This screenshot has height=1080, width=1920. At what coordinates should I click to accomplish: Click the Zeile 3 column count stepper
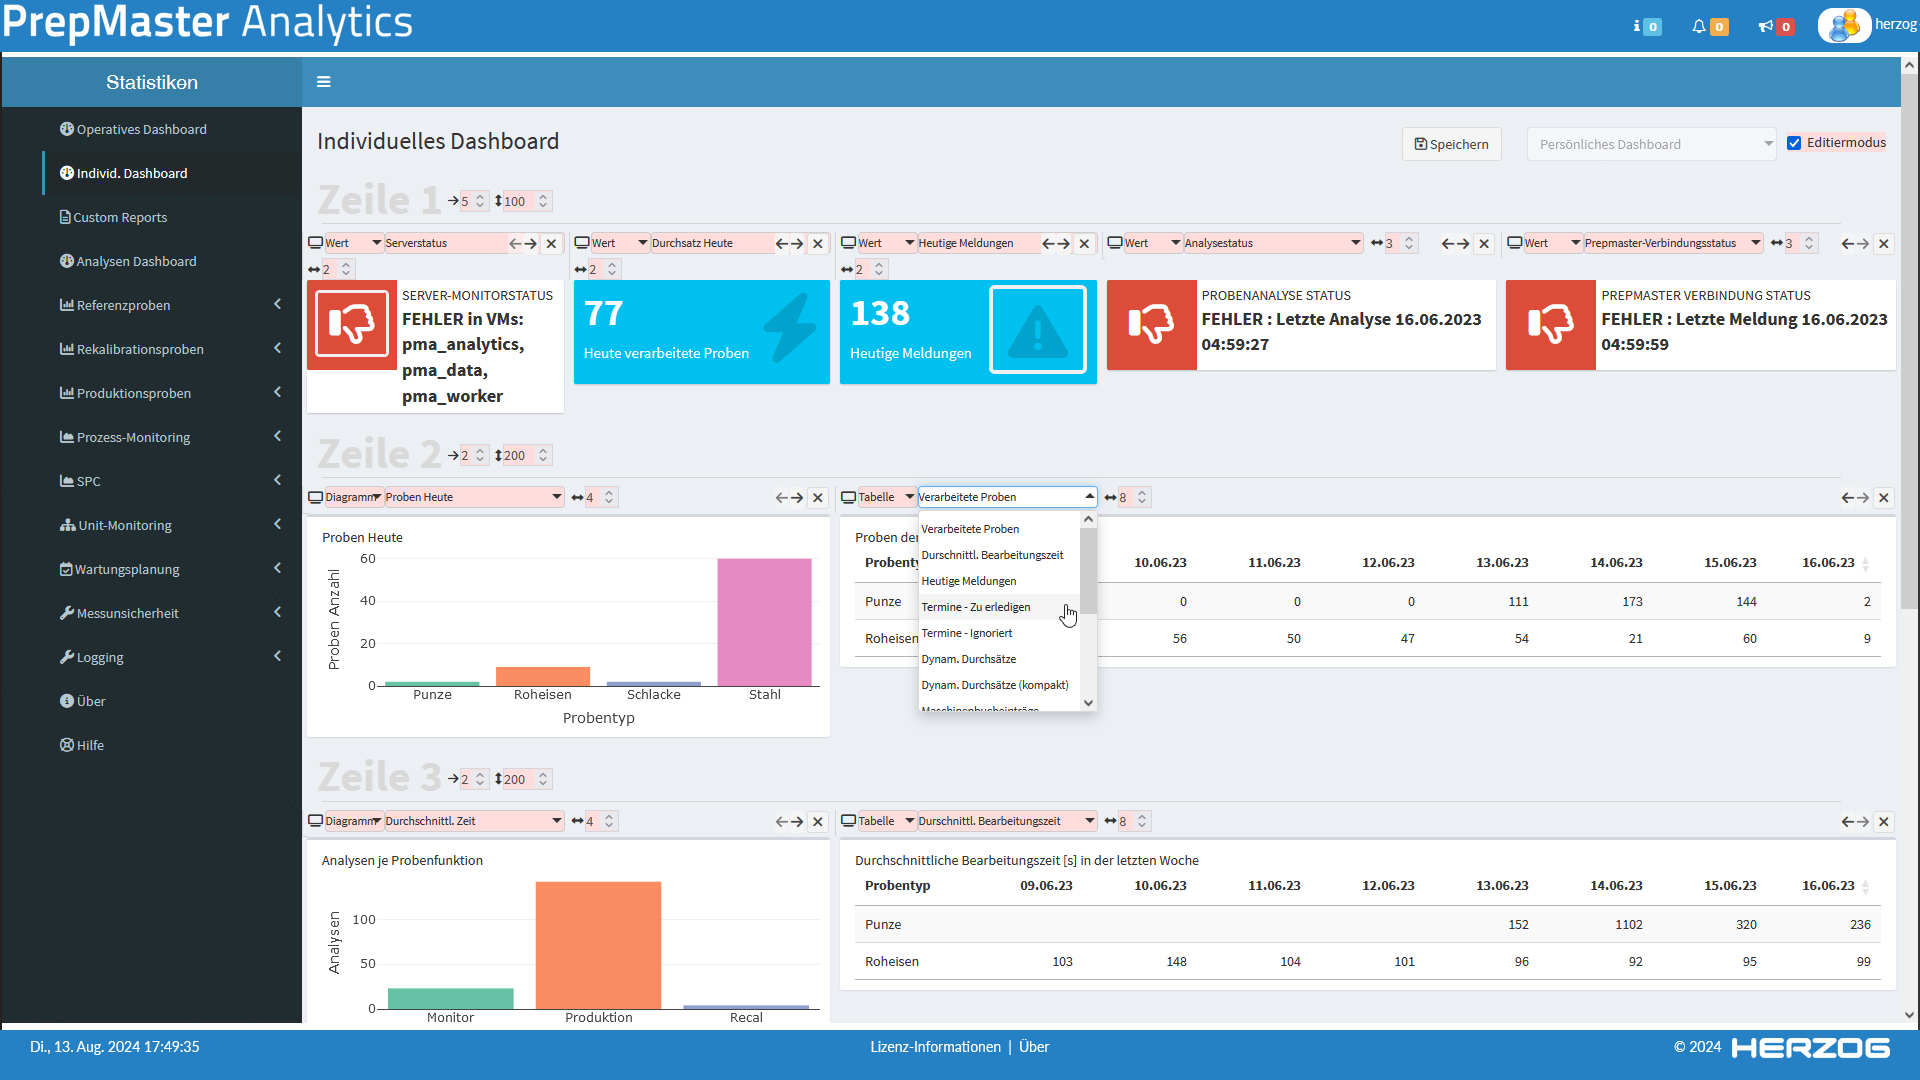pyautogui.click(x=474, y=779)
